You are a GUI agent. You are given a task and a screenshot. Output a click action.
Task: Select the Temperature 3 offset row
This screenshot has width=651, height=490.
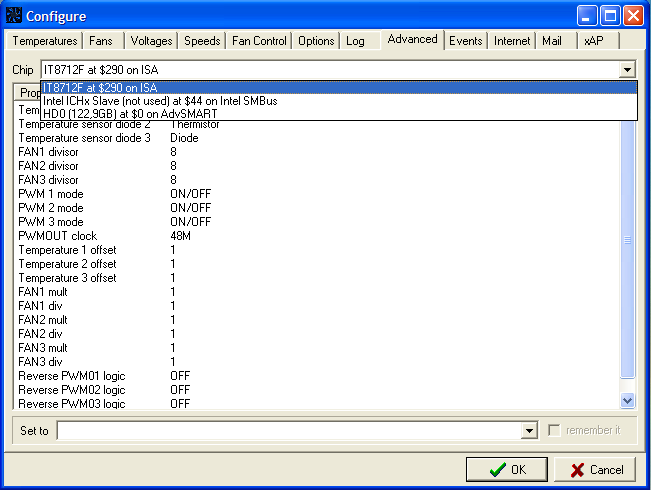[318, 278]
